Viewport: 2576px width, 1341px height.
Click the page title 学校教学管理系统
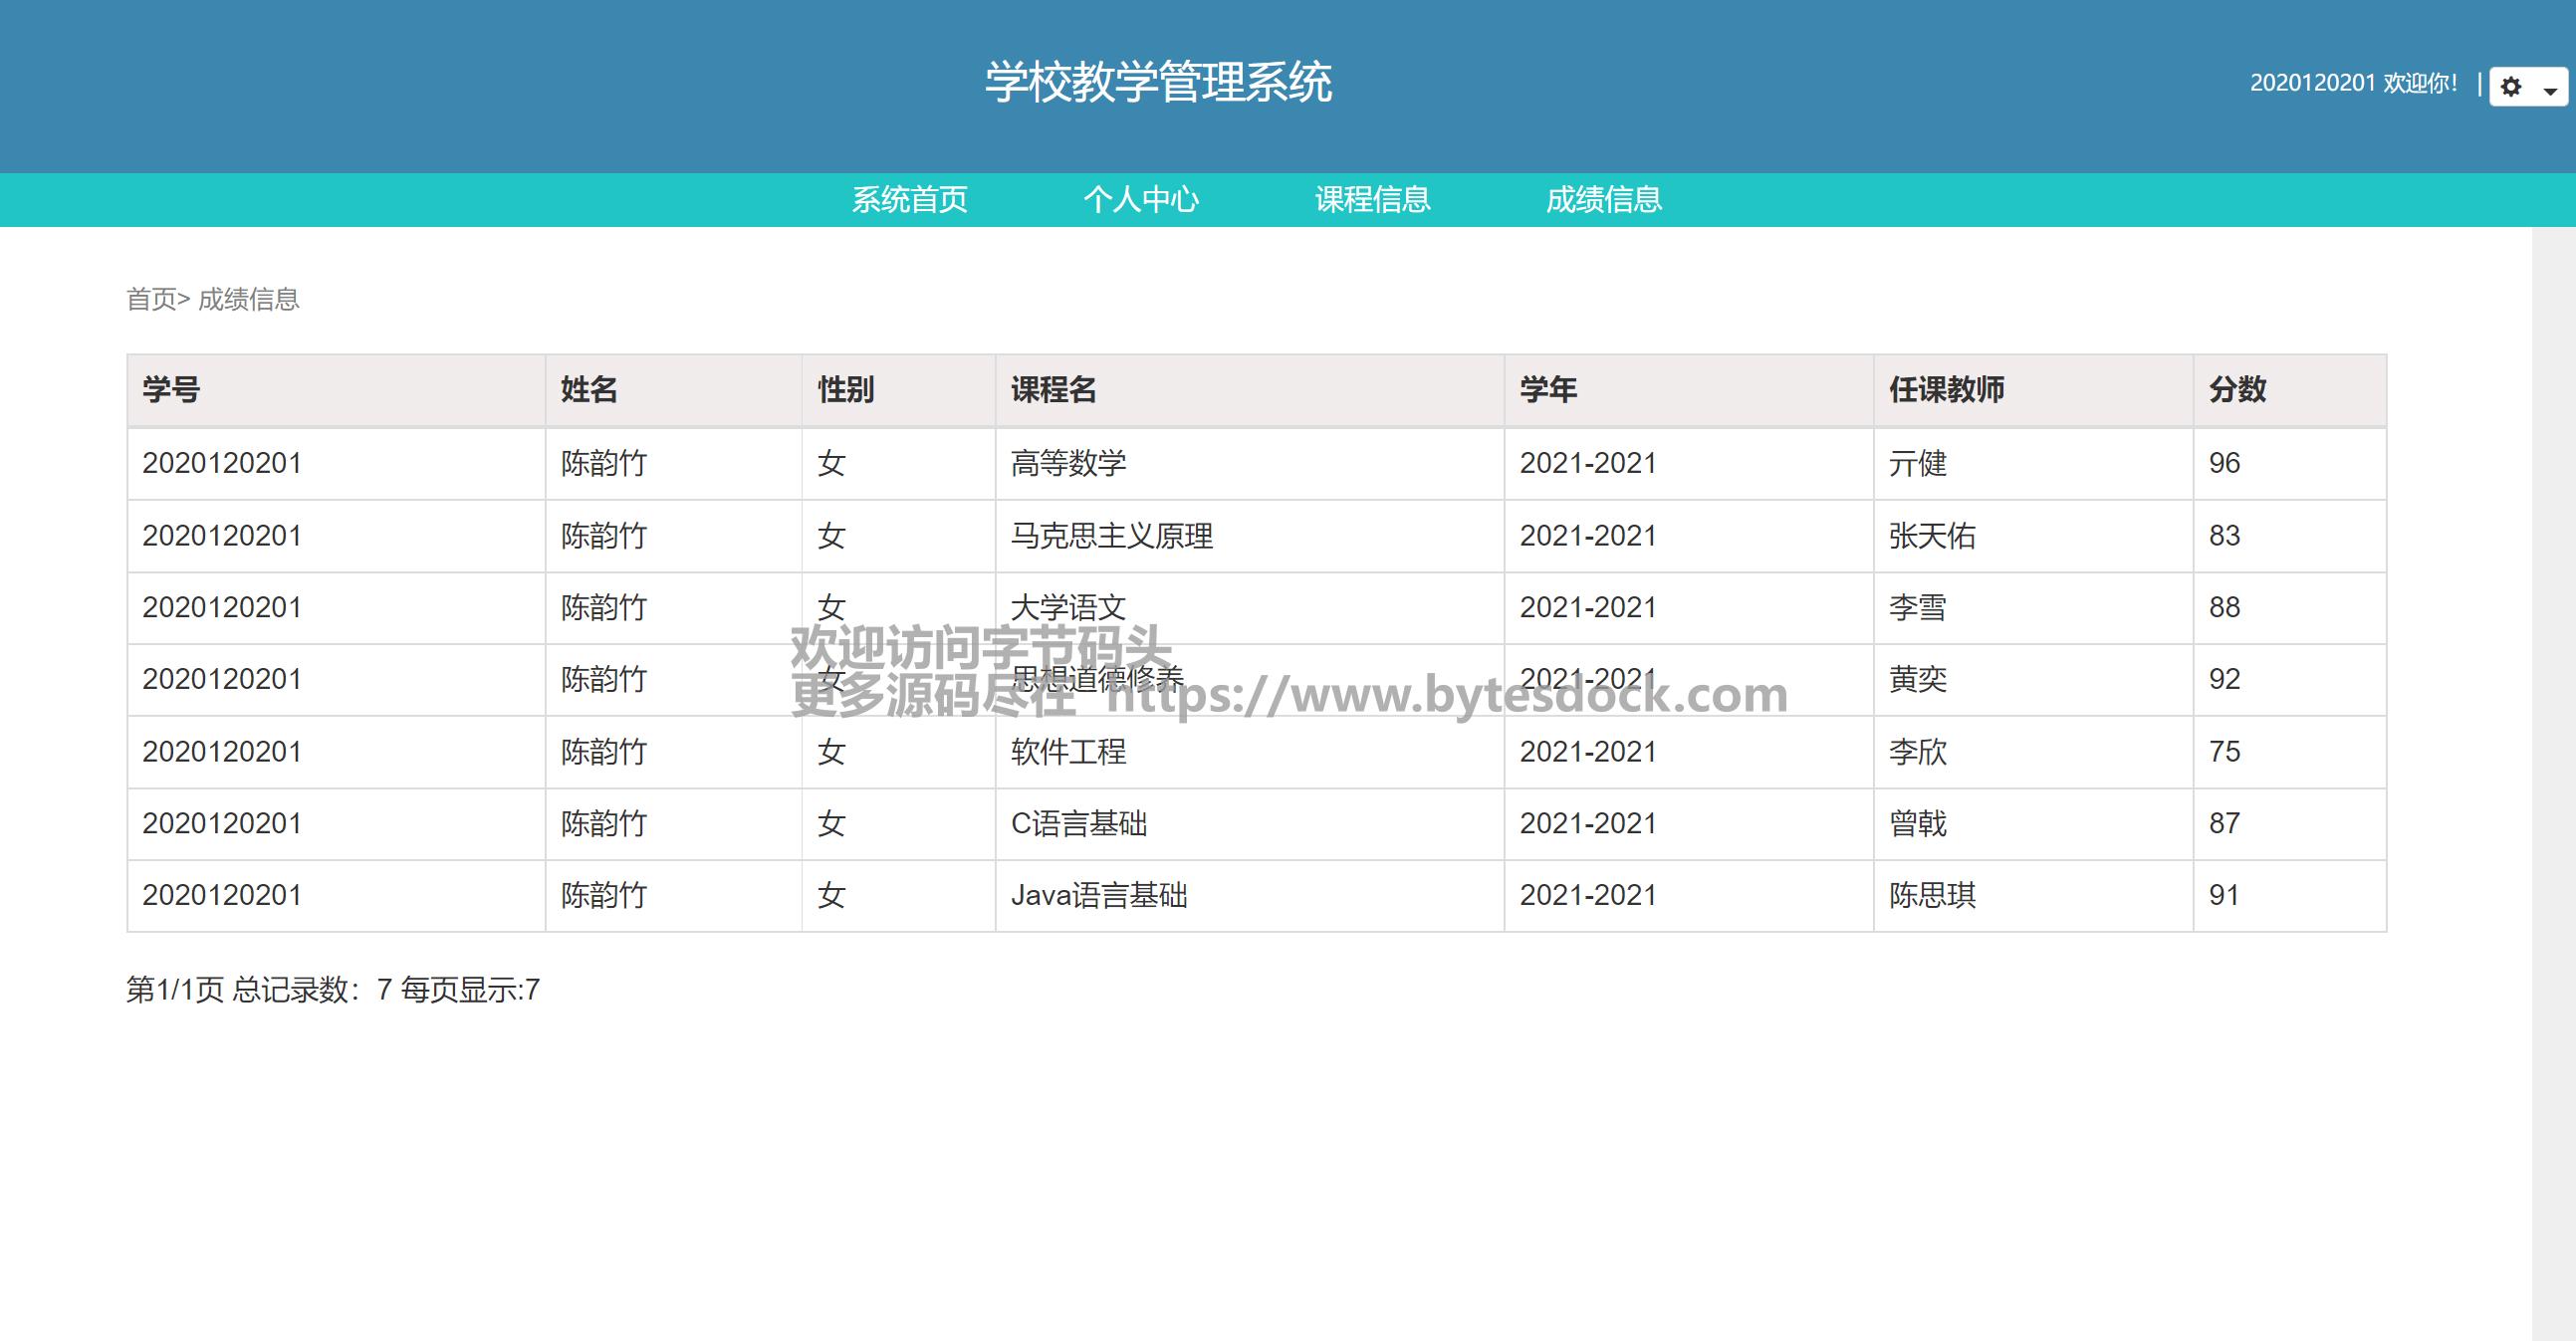click(1158, 82)
